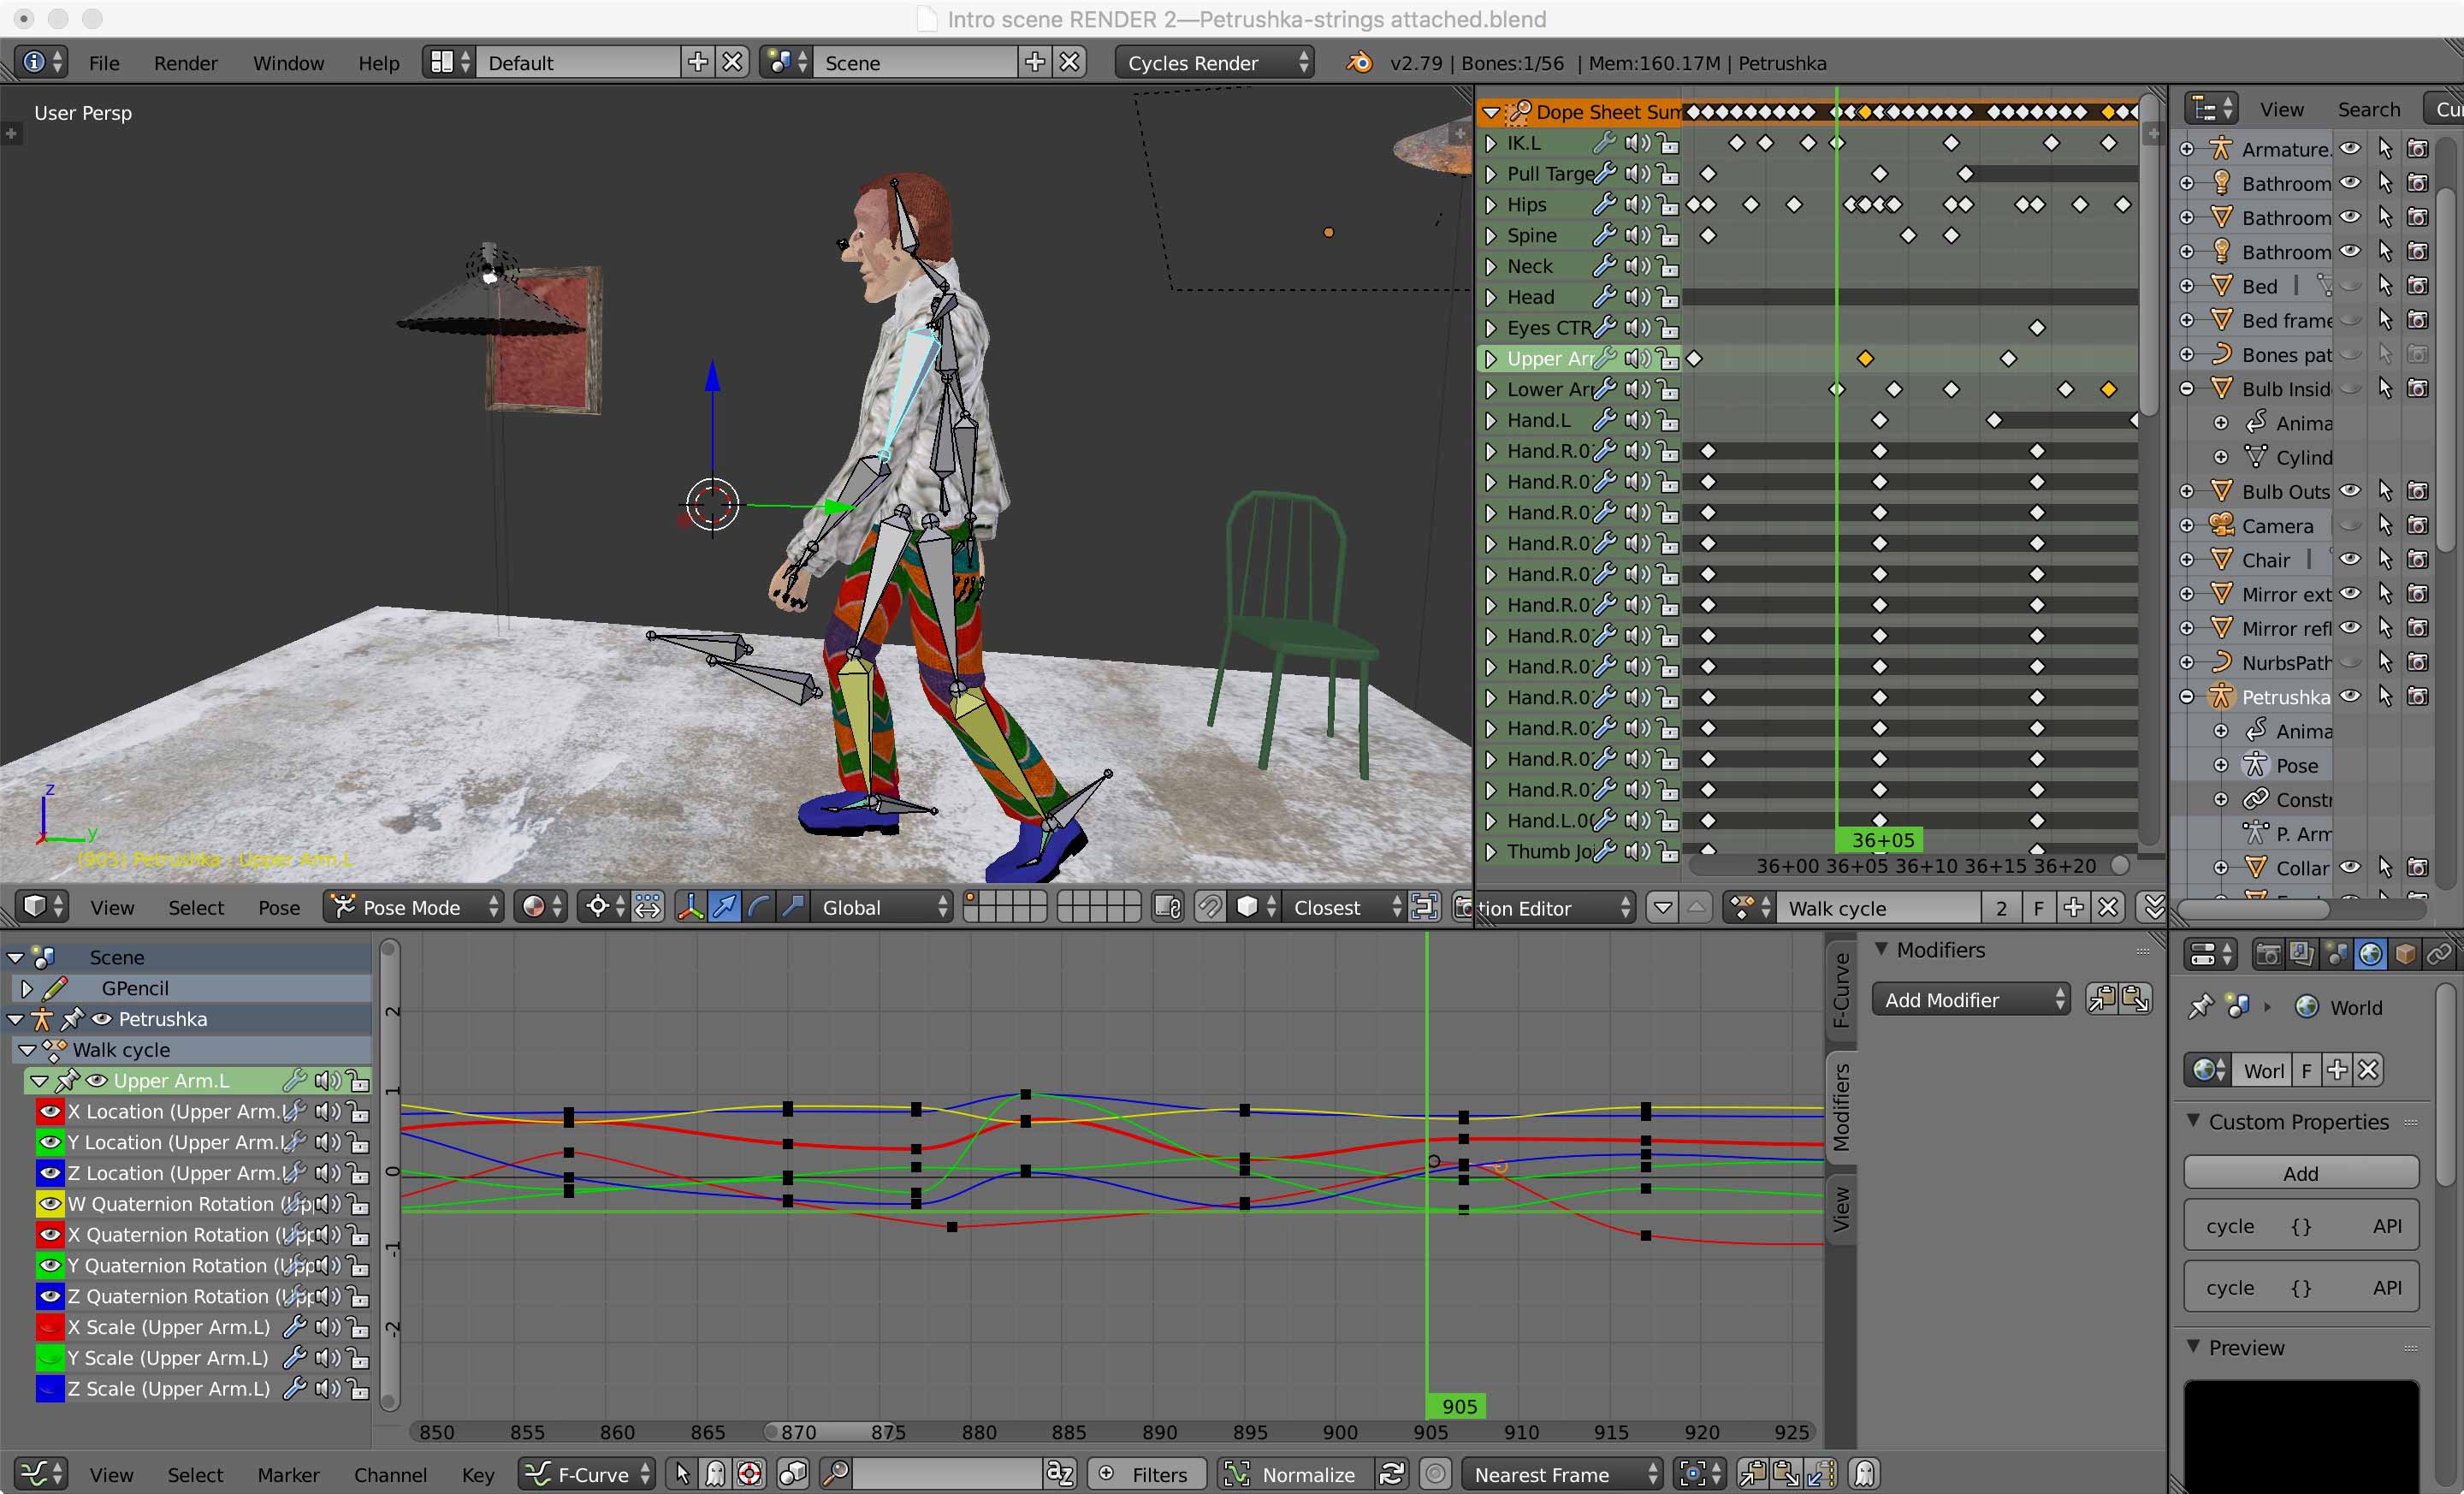Select the translate manipulator arrow icon

[725, 907]
